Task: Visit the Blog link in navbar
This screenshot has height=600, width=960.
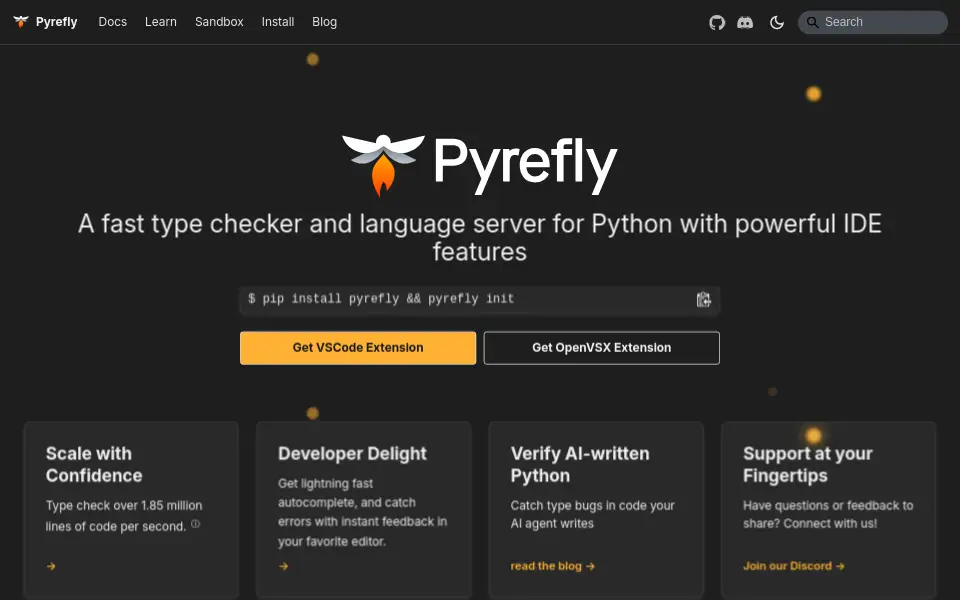Action: coord(324,22)
